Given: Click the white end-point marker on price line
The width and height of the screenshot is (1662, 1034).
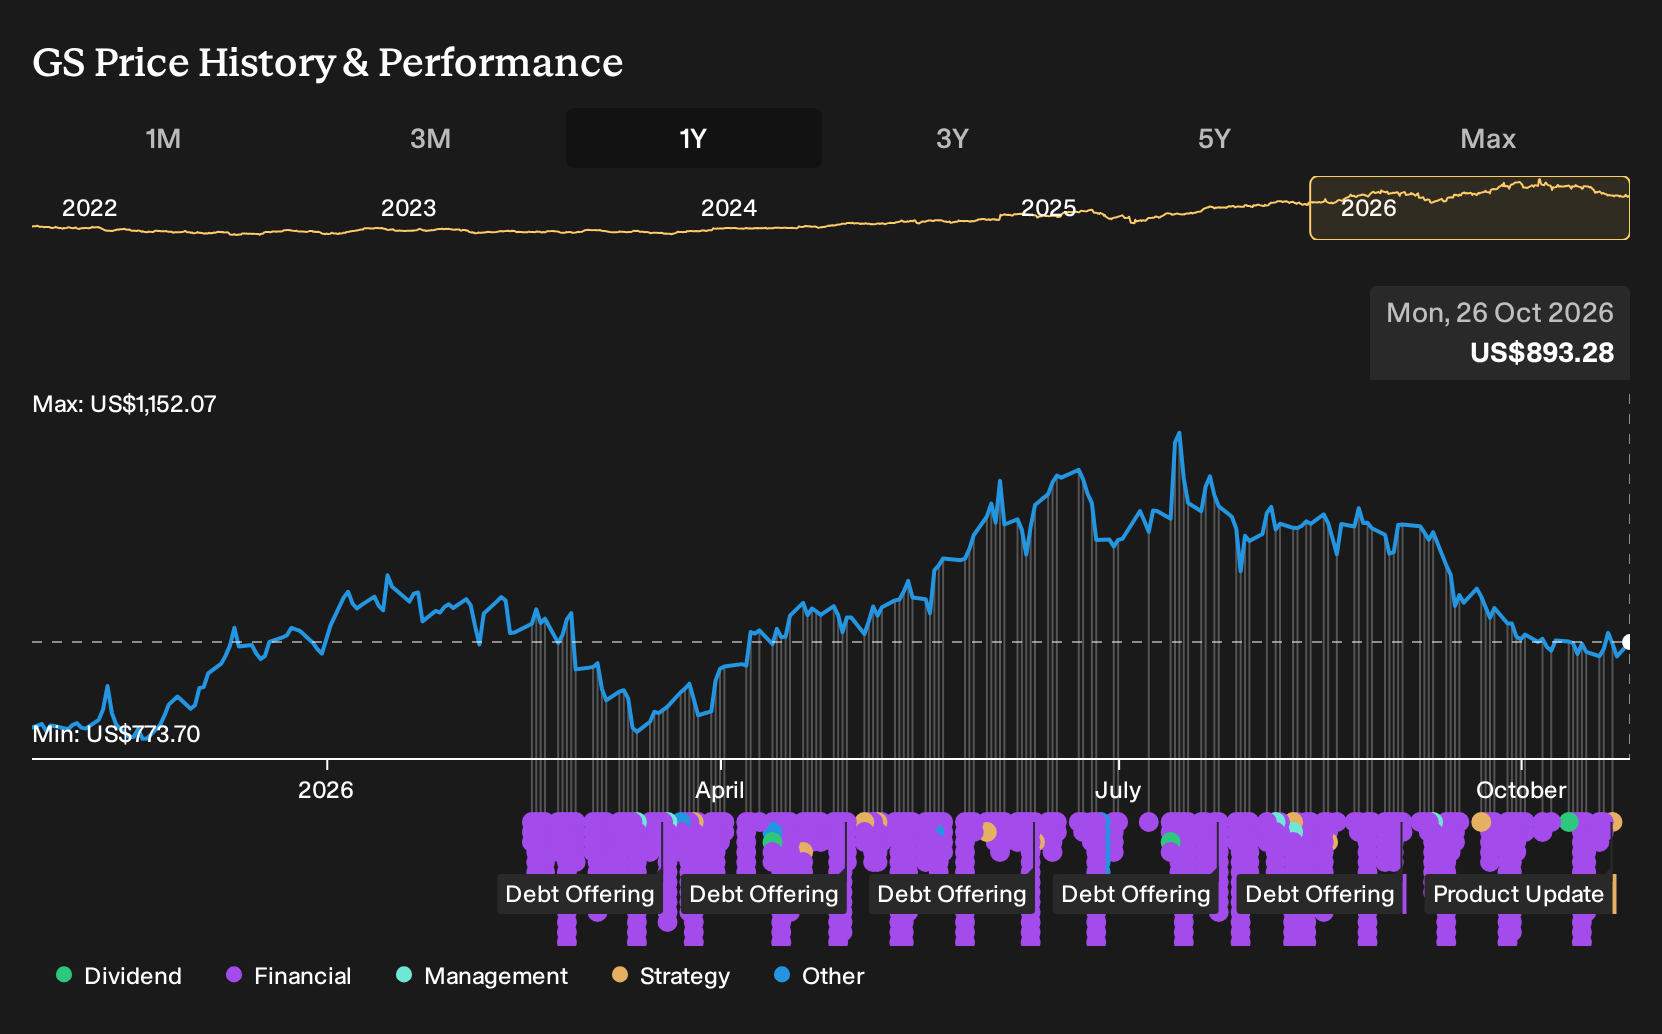Looking at the screenshot, I should coord(1628,642).
